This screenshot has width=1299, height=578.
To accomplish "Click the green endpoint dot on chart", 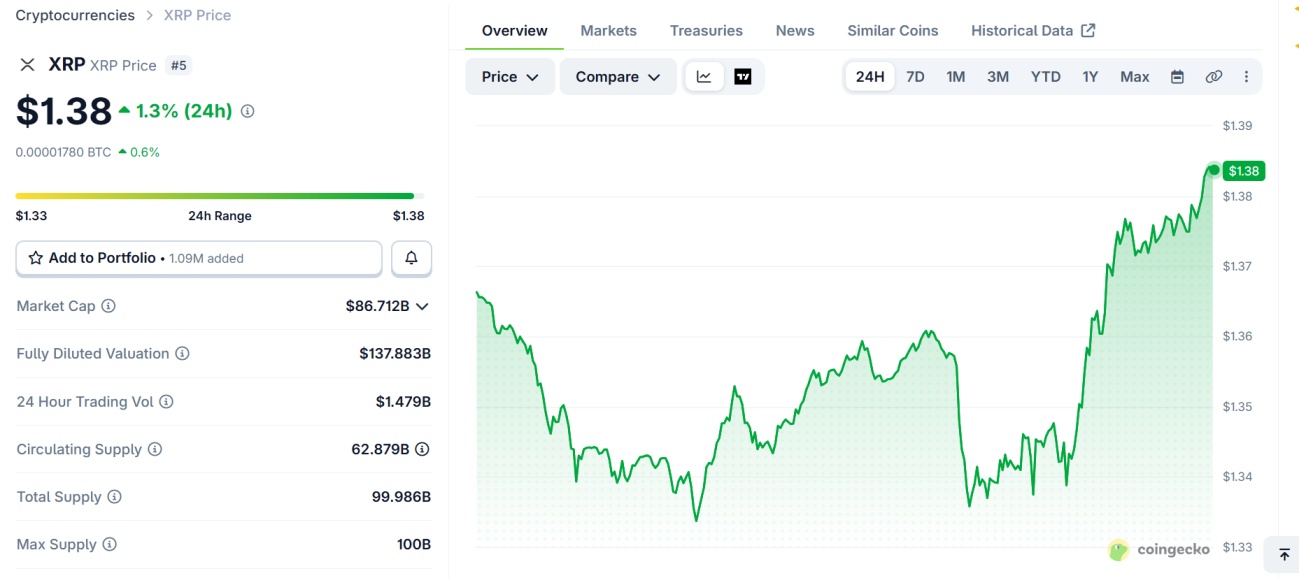I will click(x=1214, y=170).
